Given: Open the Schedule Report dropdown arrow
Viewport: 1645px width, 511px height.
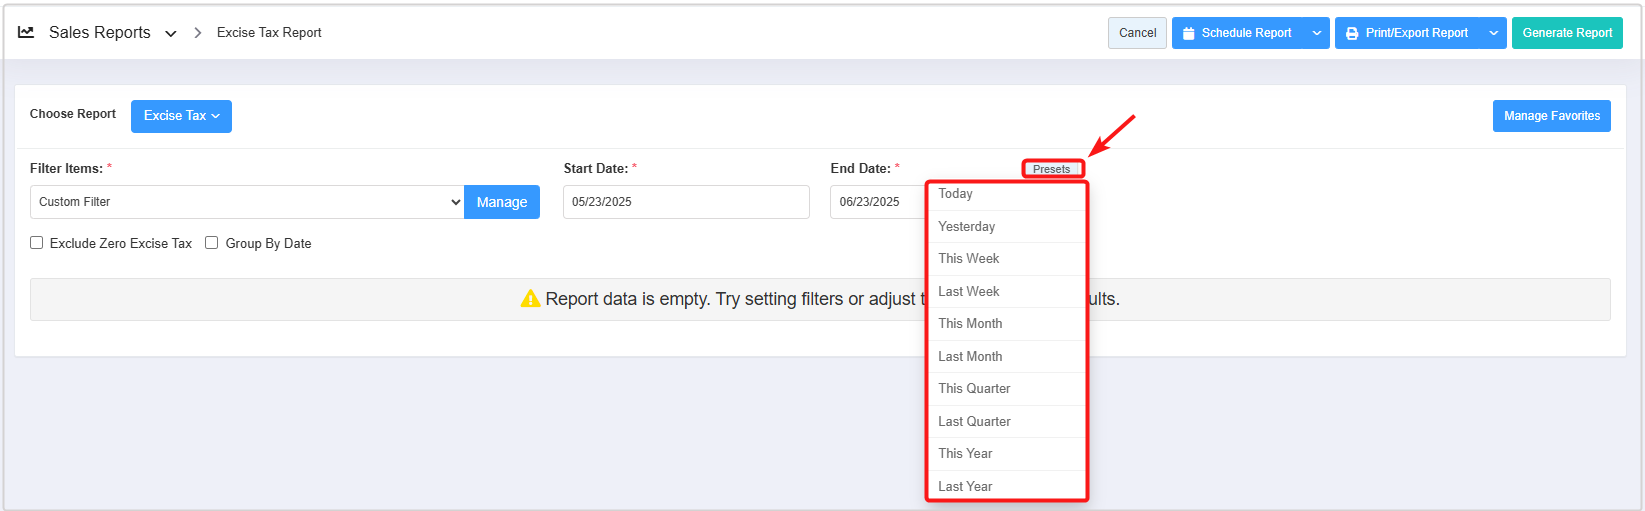Looking at the screenshot, I should [1317, 33].
